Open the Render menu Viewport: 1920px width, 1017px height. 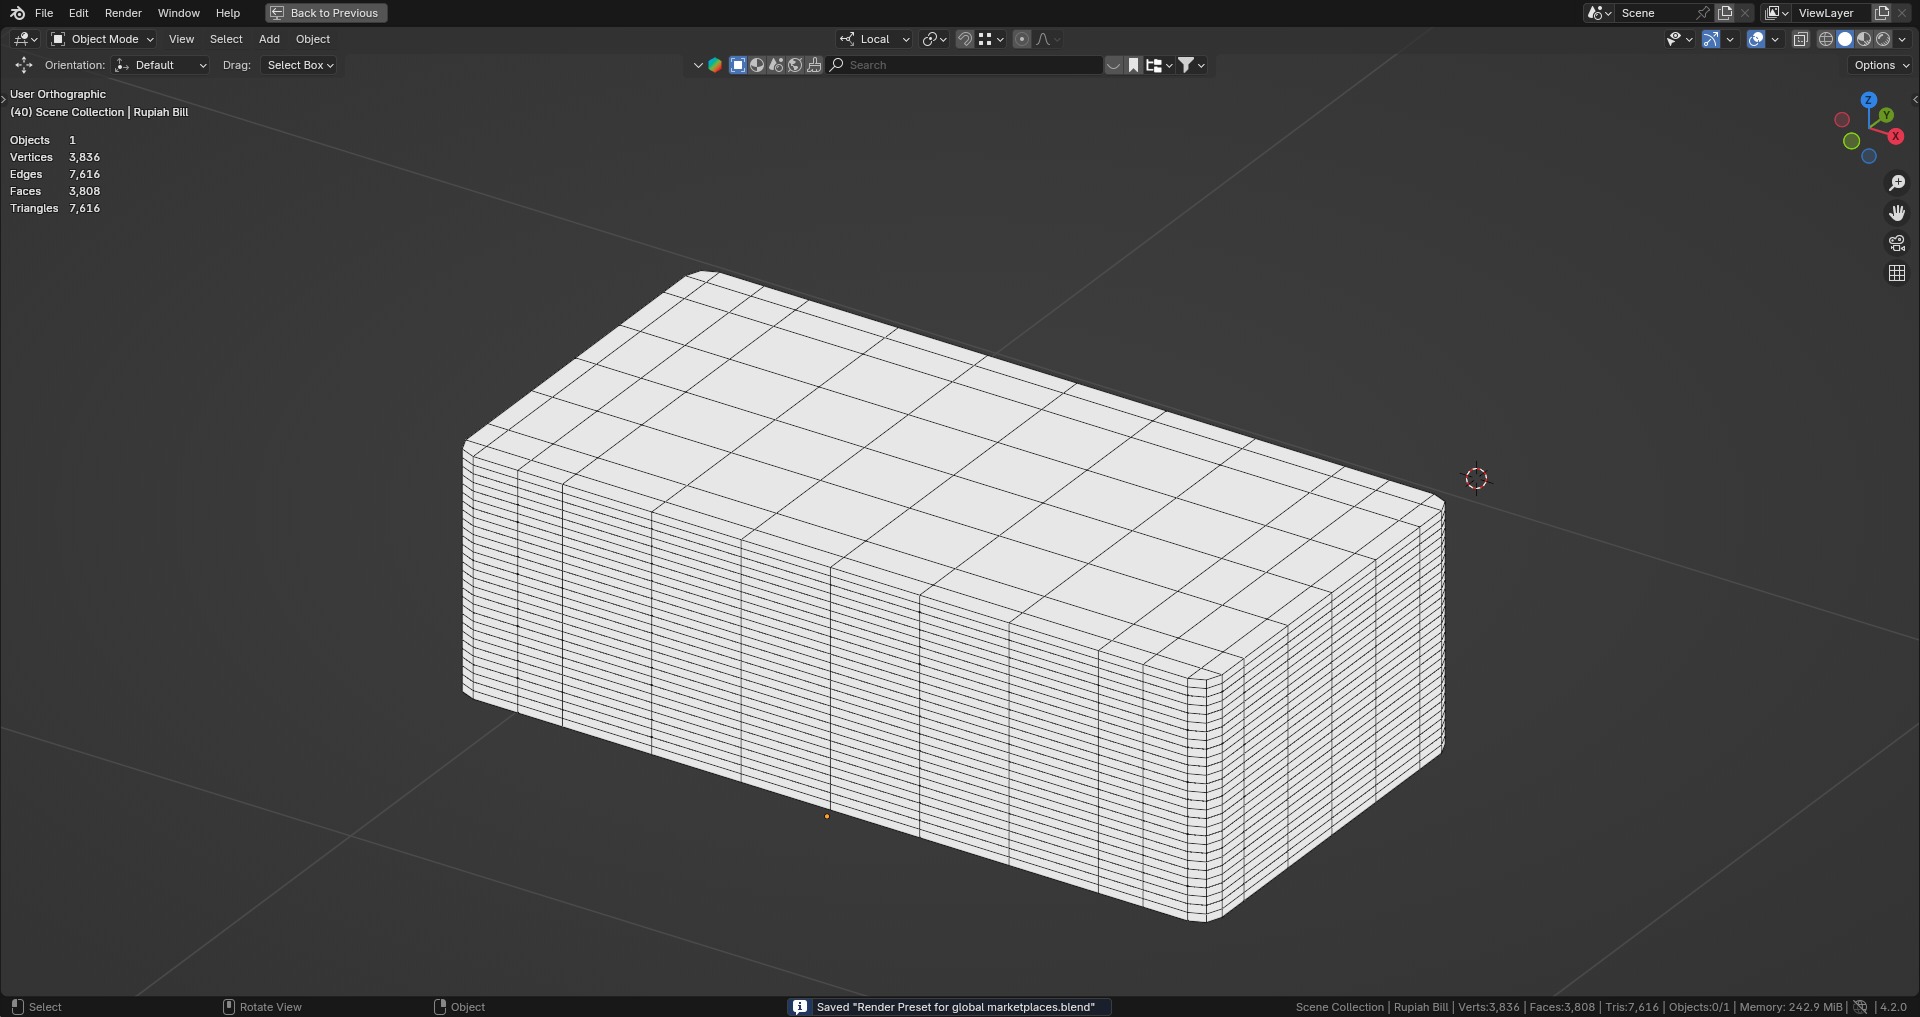123,13
